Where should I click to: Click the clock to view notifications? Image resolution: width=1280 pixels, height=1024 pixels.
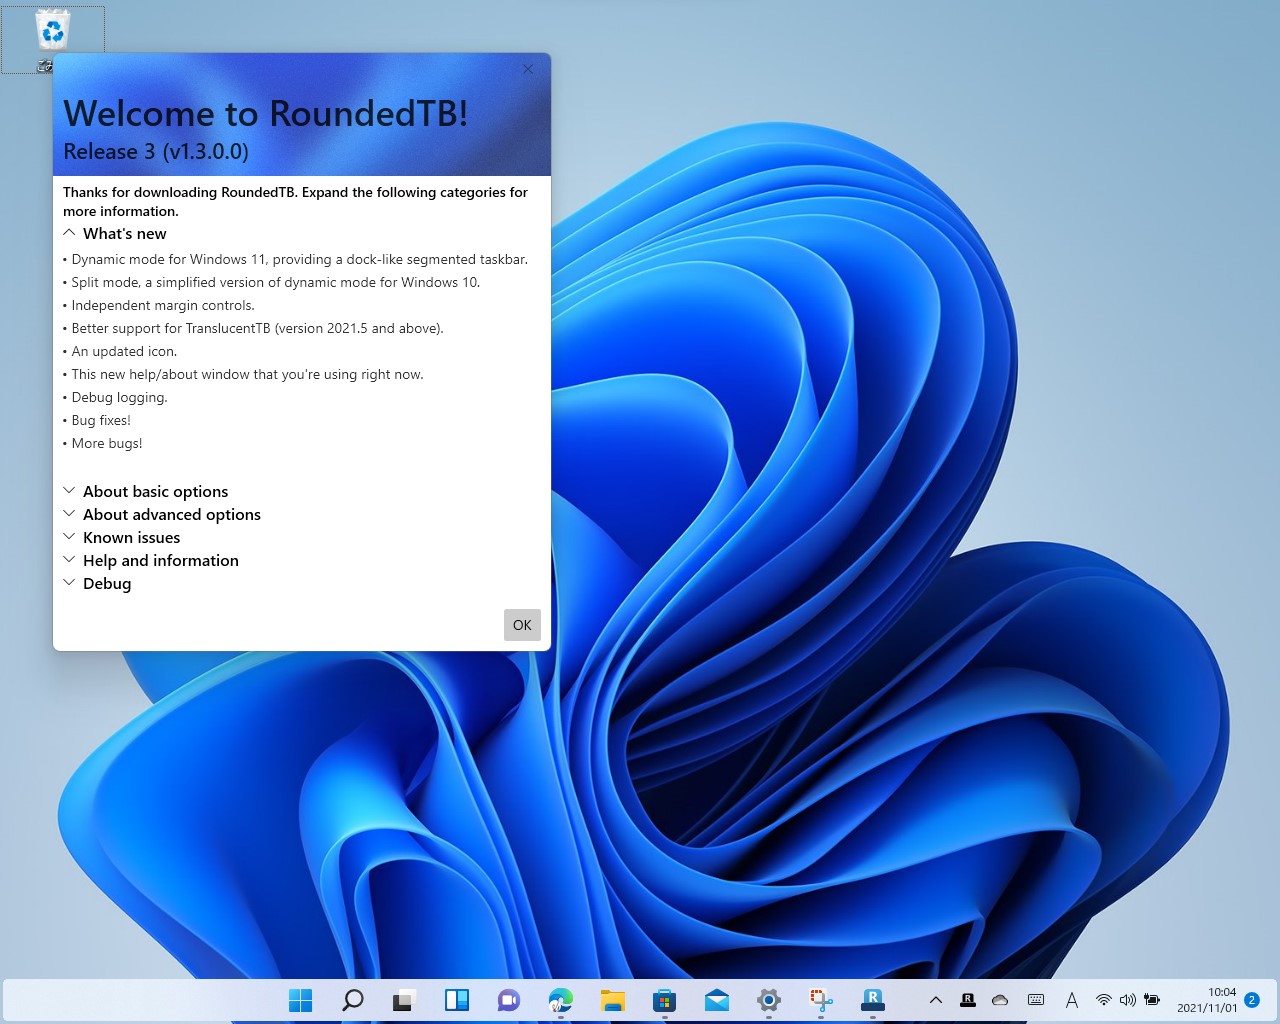(1210, 1000)
